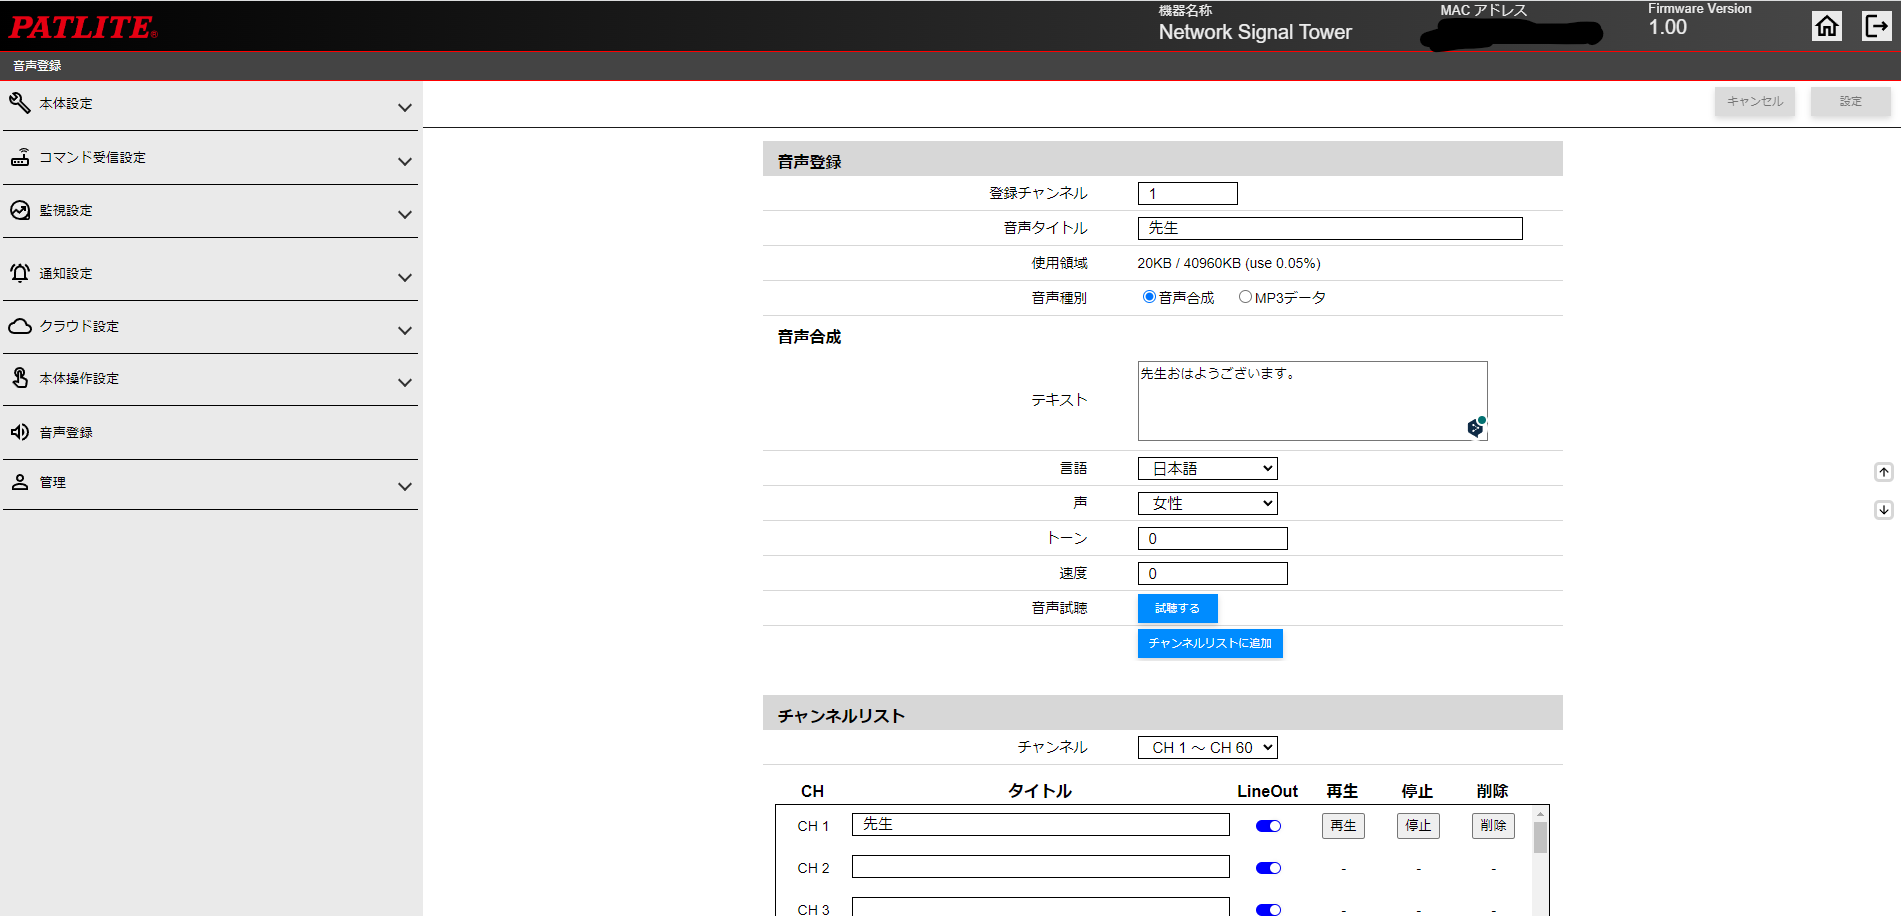Viewport: 1901px width, 916px height.
Task: Click the 試聴する preview button
Action: click(x=1177, y=608)
